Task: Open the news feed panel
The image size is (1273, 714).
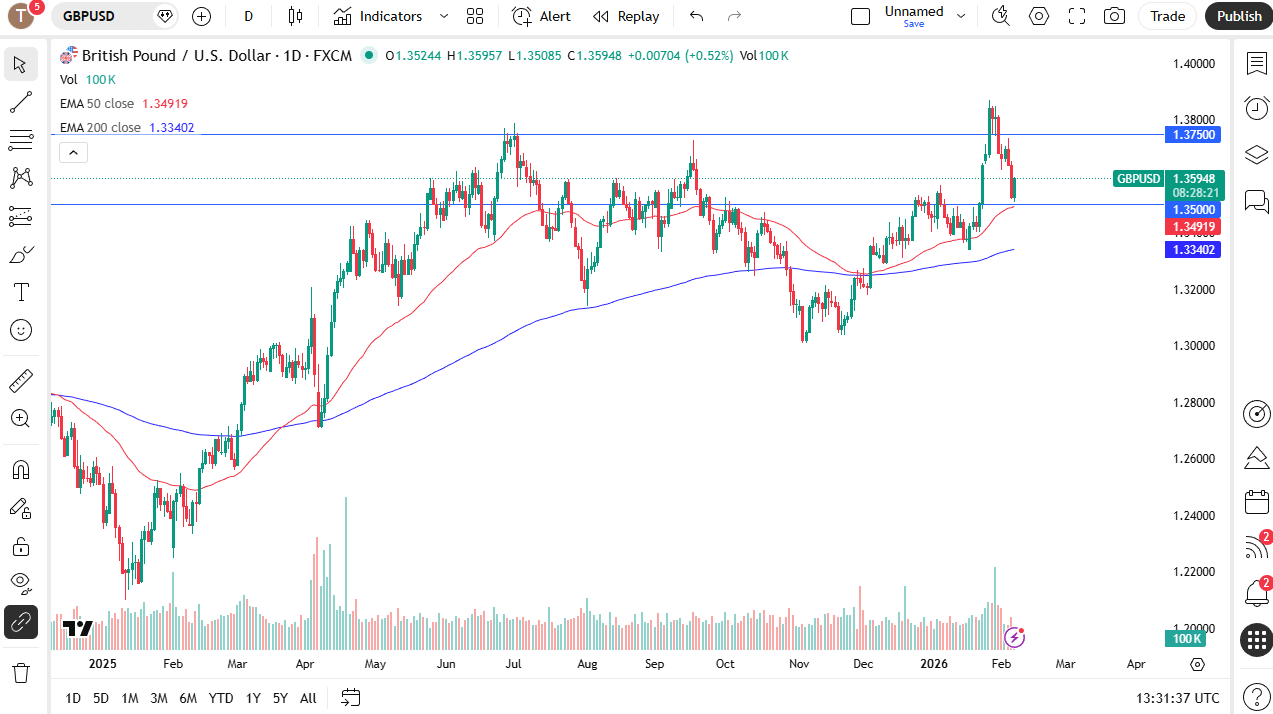Action: click(x=1256, y=547)
